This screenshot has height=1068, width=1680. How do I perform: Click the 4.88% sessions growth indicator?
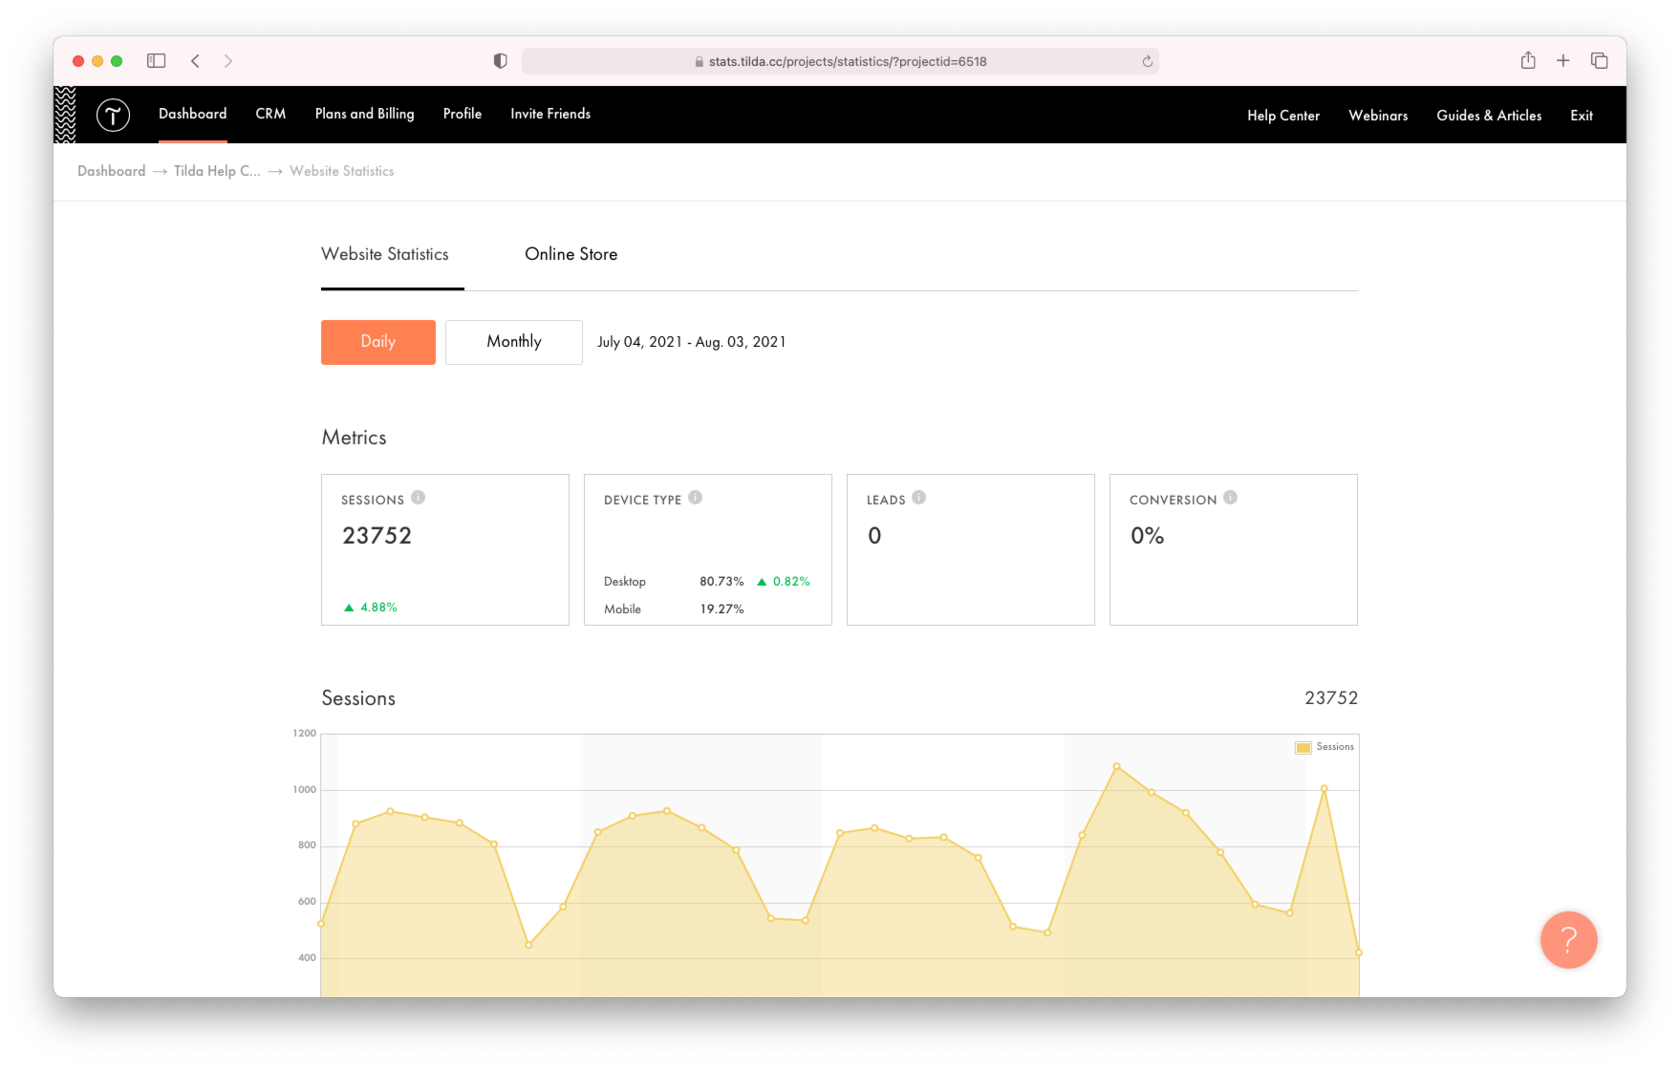click(370, 607)
